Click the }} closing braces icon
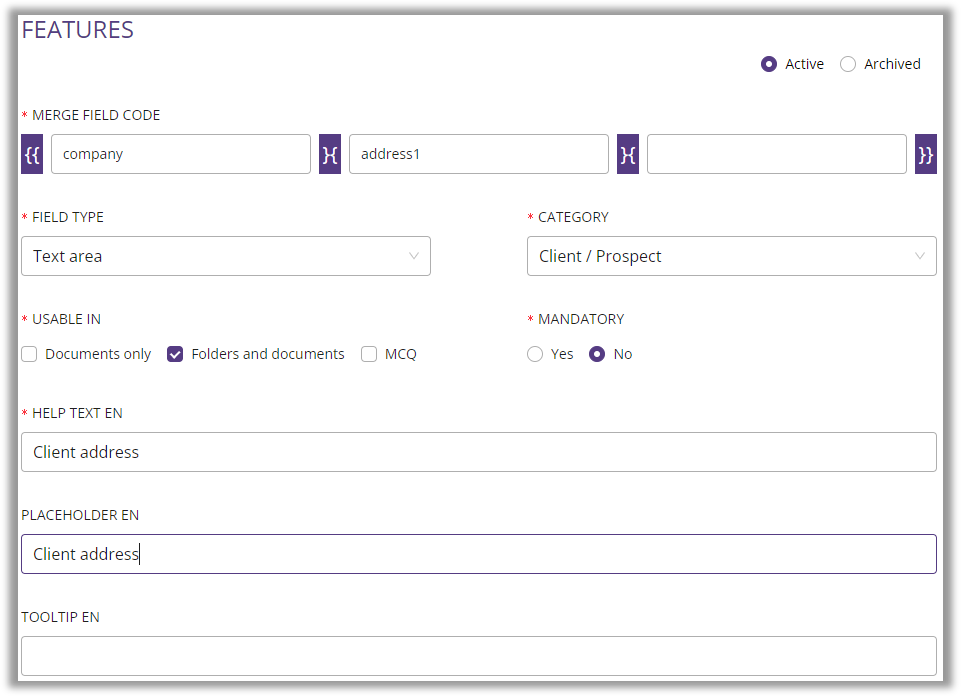 925,154
